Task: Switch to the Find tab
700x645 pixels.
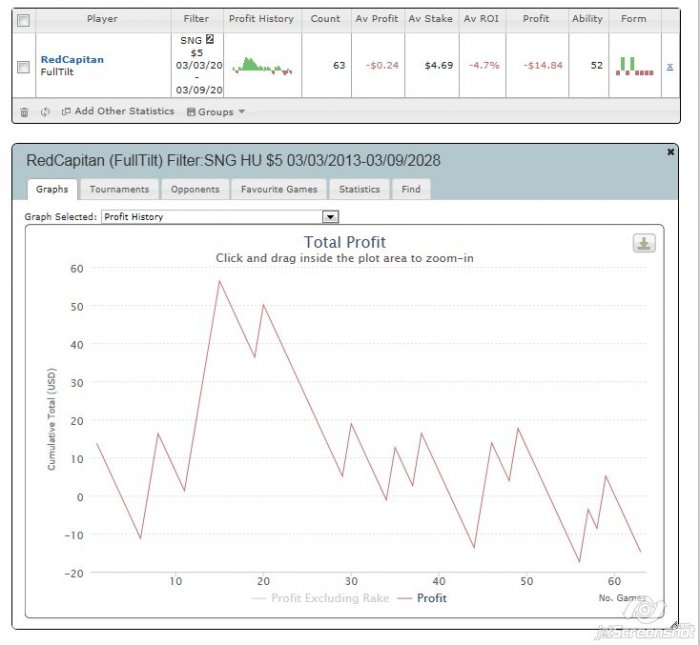Action: (x=411, y=189)
